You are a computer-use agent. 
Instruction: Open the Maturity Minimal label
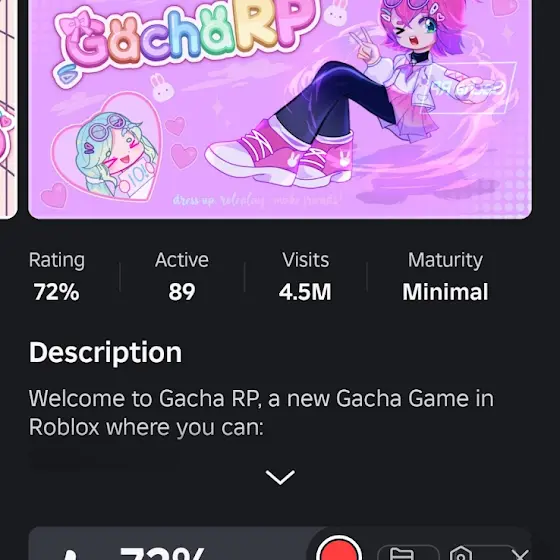(x=445, y=276)
